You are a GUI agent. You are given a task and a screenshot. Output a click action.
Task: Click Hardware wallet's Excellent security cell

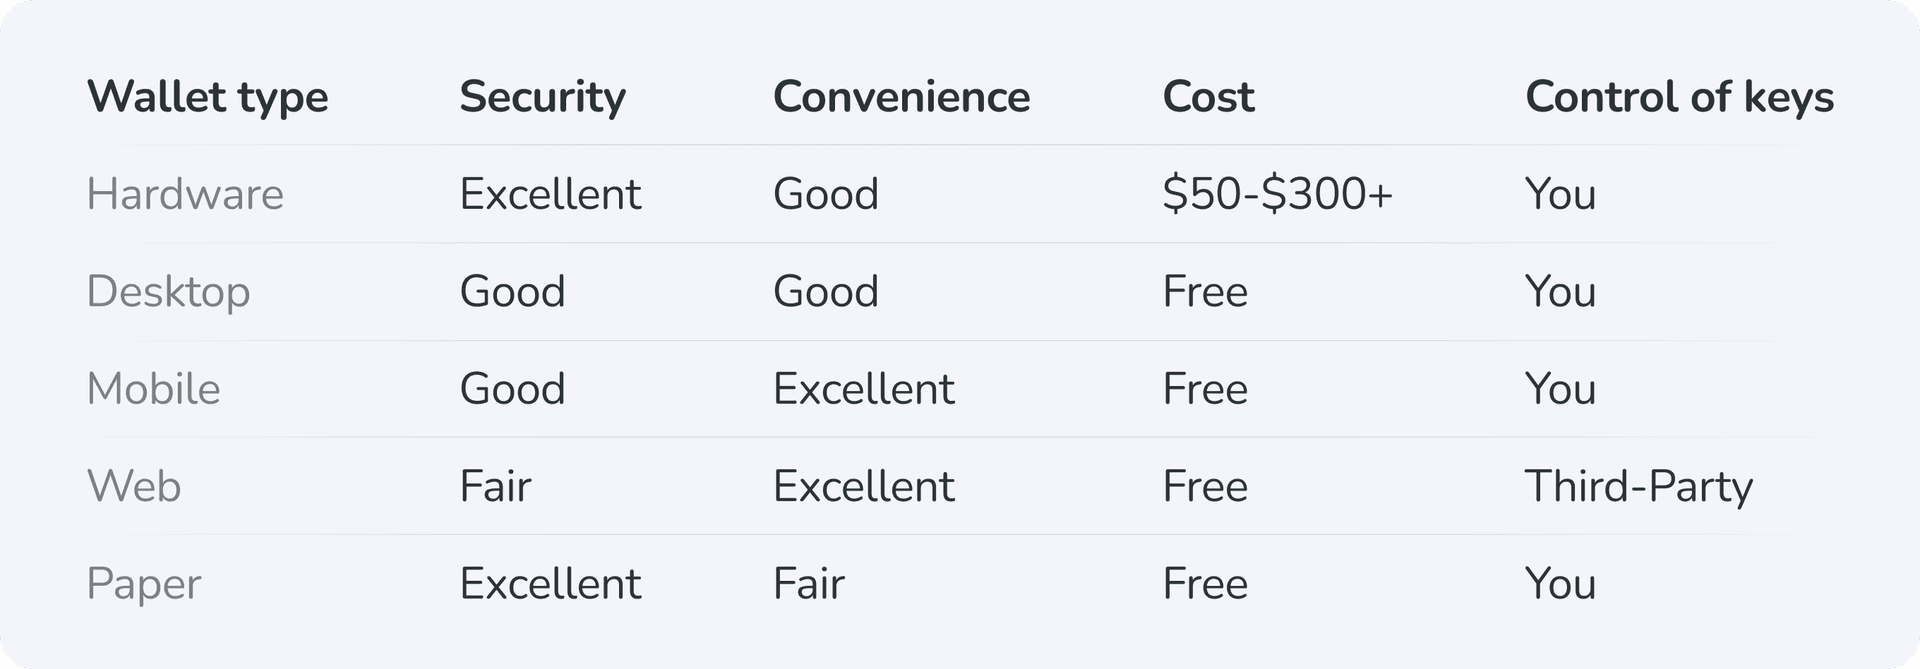(550, 194)
